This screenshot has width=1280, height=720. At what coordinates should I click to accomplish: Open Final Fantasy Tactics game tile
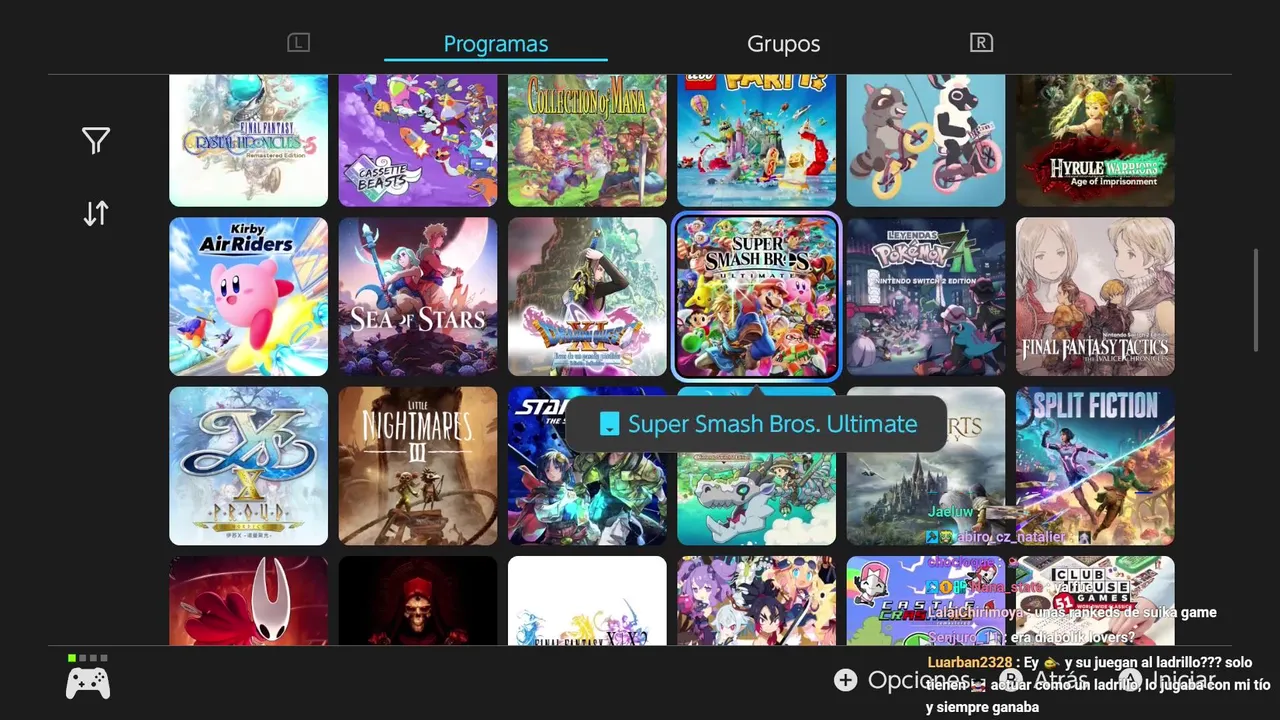coord(1095,297)
